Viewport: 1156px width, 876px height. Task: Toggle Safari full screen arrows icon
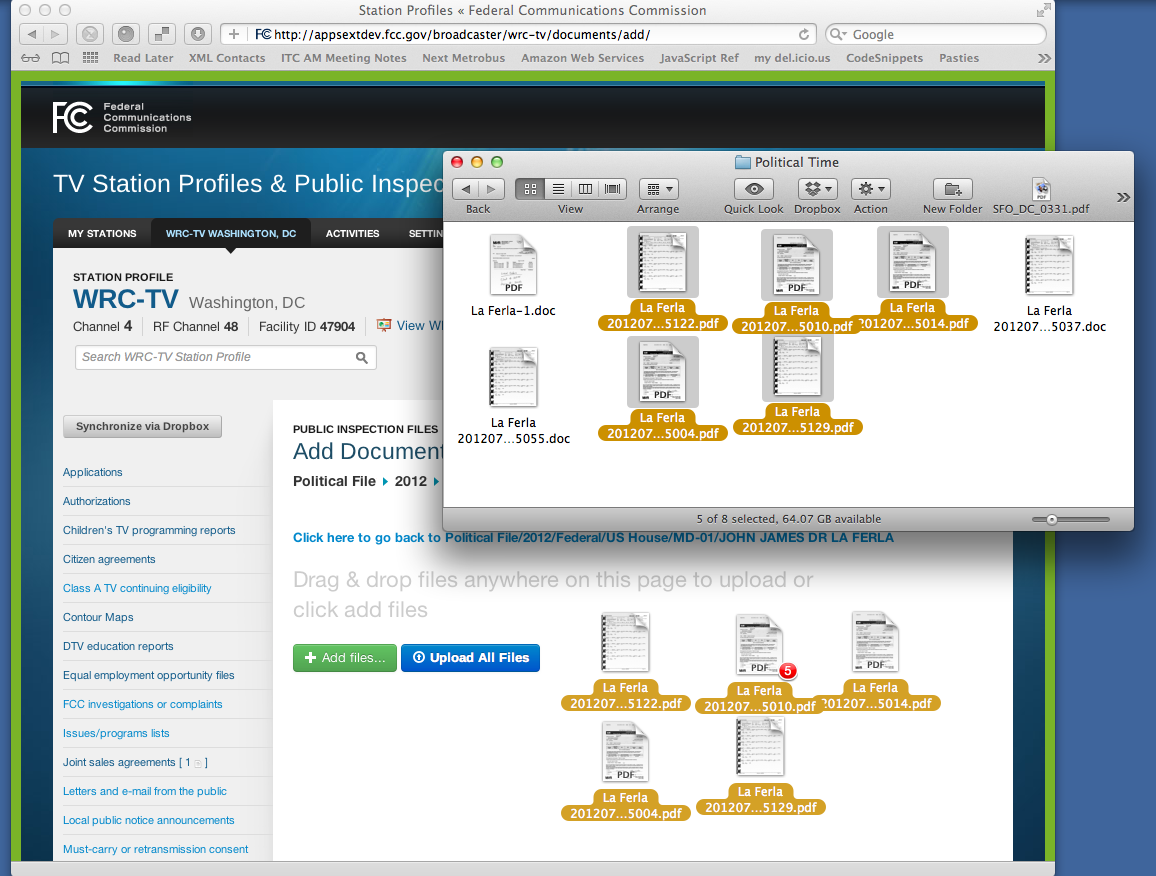[1043, 10]
